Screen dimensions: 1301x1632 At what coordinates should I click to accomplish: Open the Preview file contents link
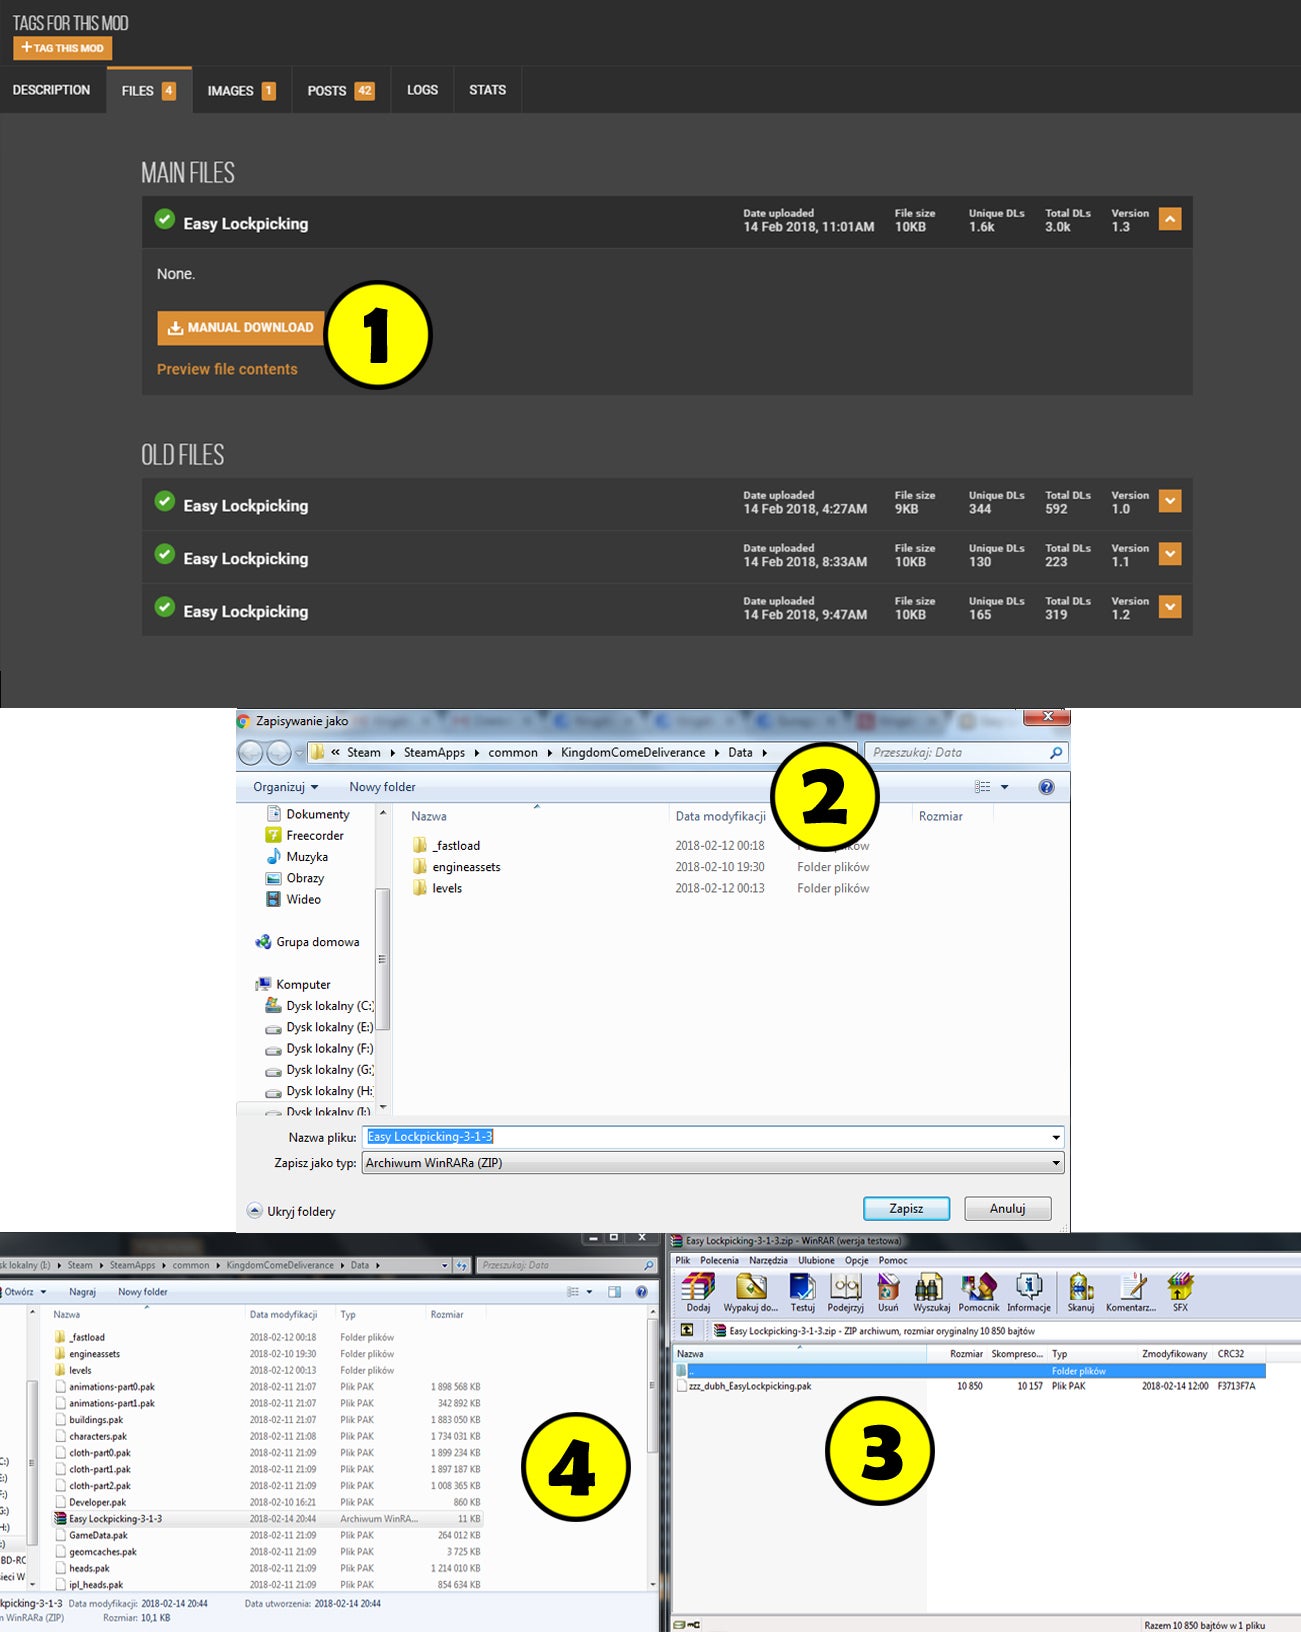227,369
